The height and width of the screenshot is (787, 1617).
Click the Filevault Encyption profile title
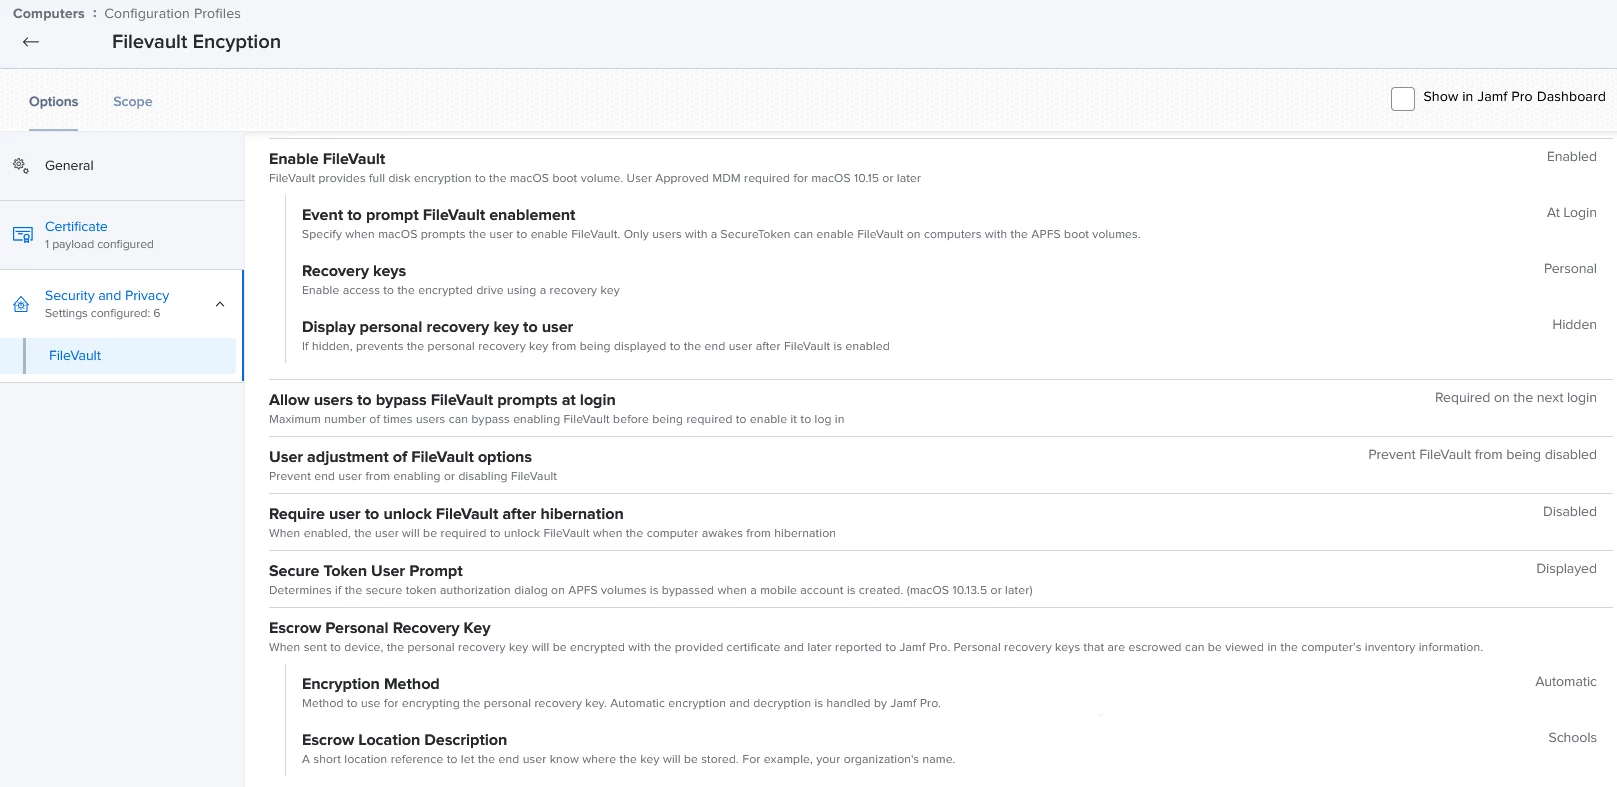[196, 42]
